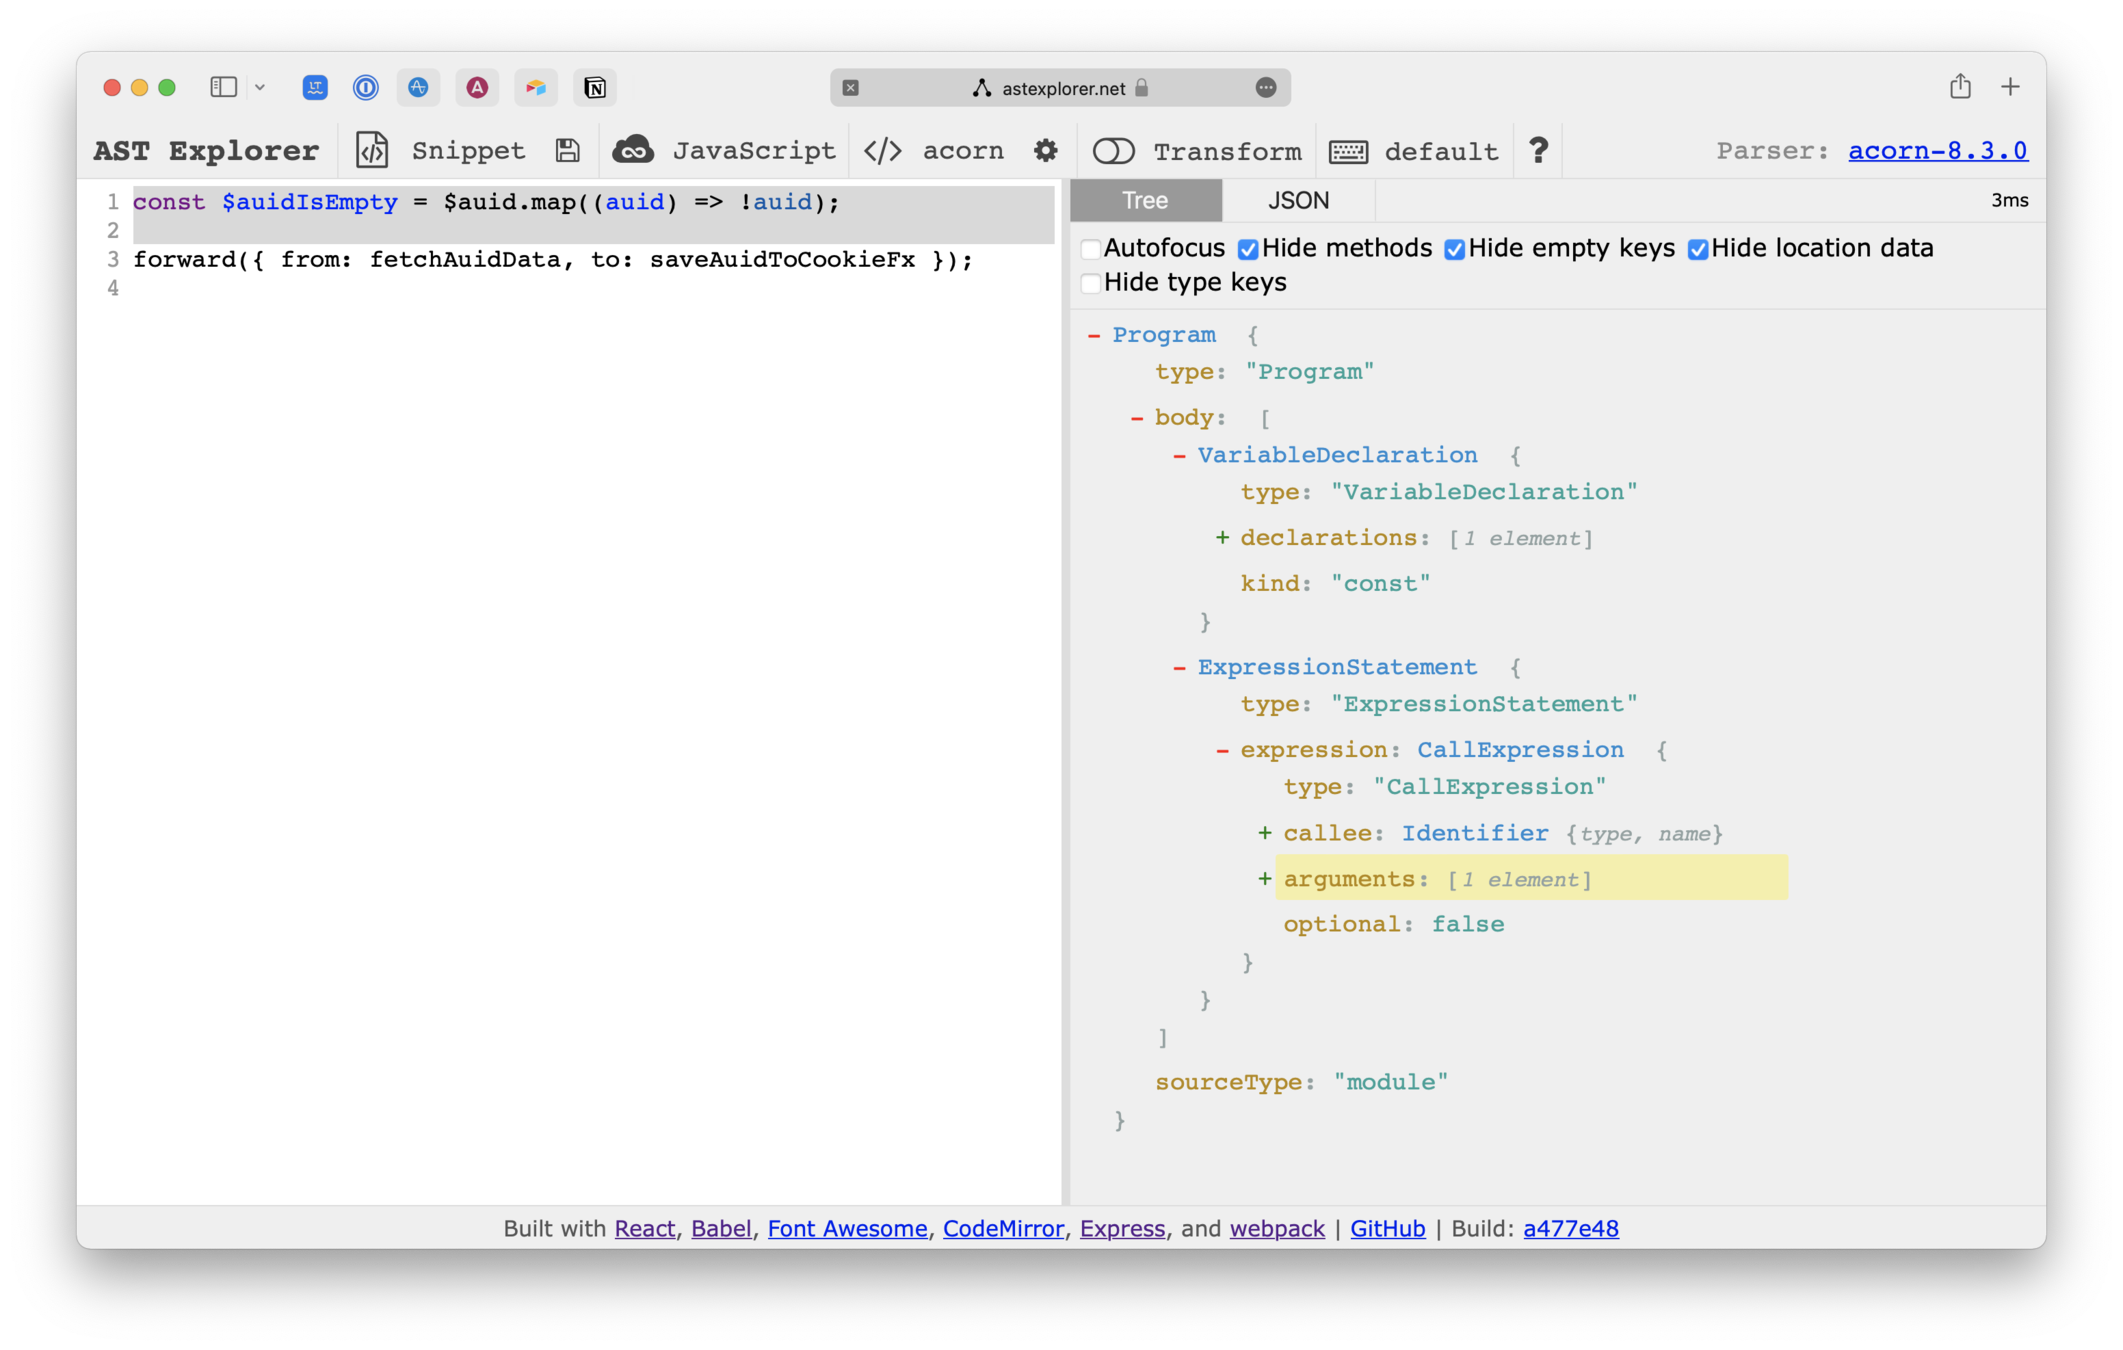Click the Snippet code file icon
The image size is (2123, 1350).
[372, 150]
